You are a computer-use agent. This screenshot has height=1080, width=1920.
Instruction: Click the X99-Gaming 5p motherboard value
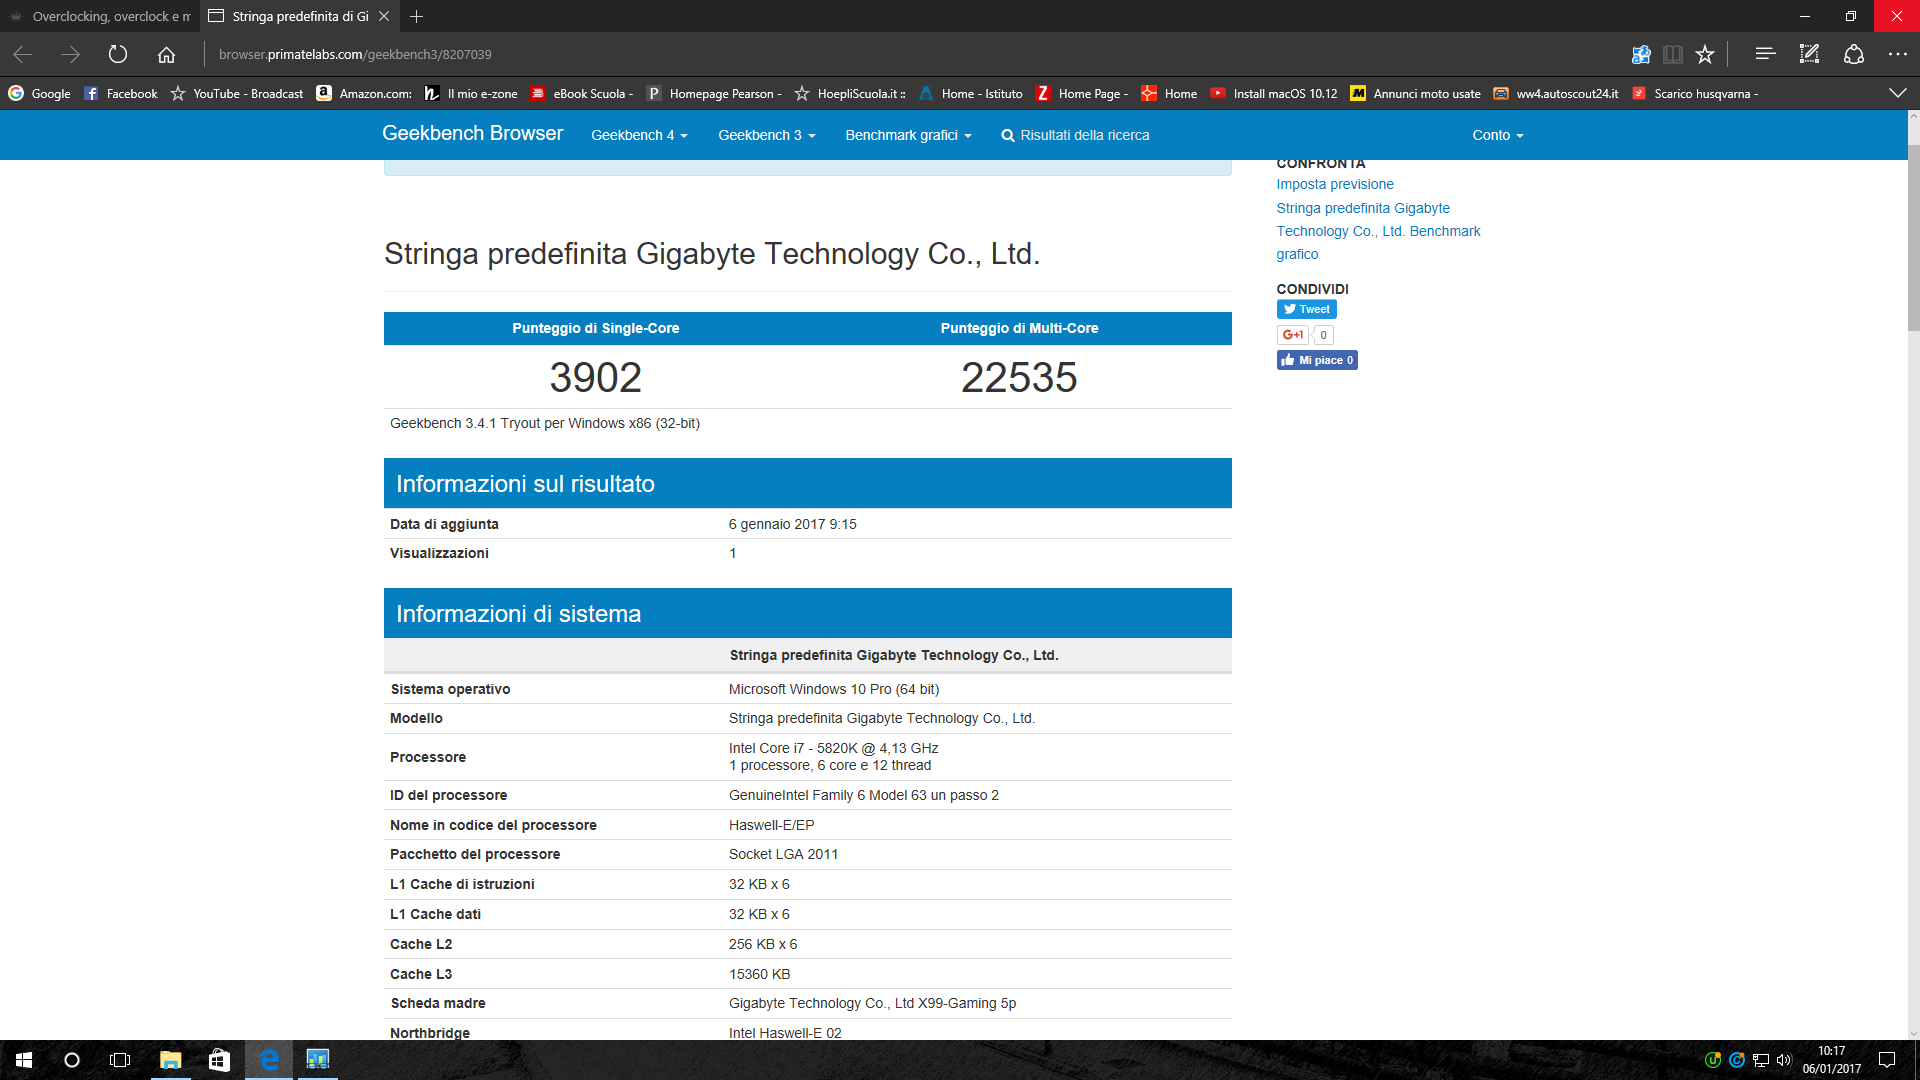pyautogui.click(x=872, y=1004)
